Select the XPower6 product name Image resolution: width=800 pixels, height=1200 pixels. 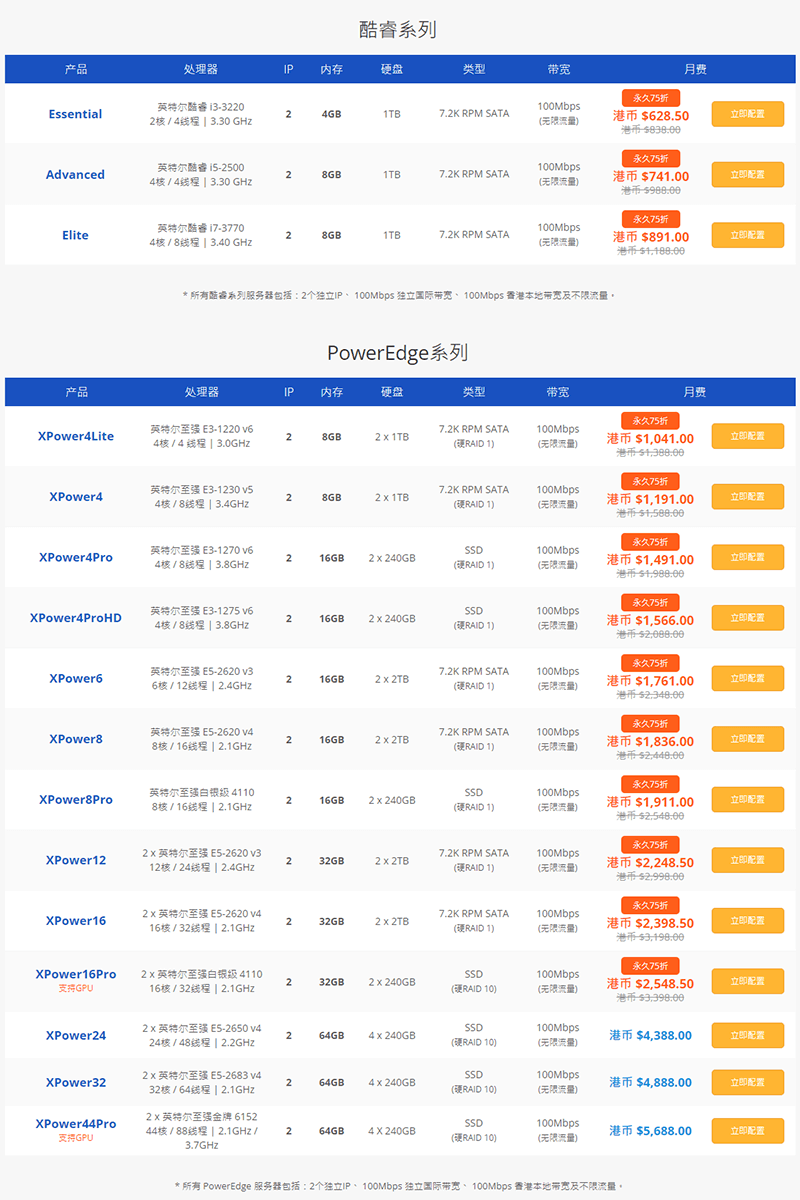76,679
